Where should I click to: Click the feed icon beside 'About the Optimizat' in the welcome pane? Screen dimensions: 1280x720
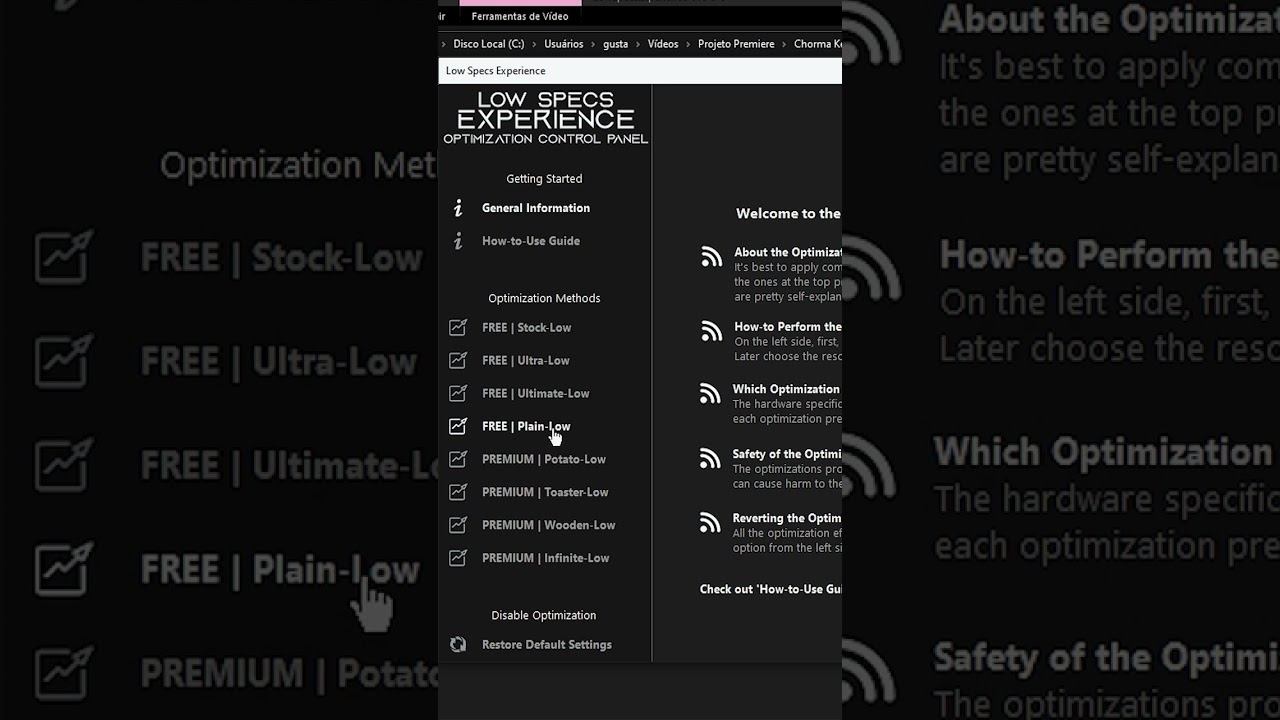711,257
